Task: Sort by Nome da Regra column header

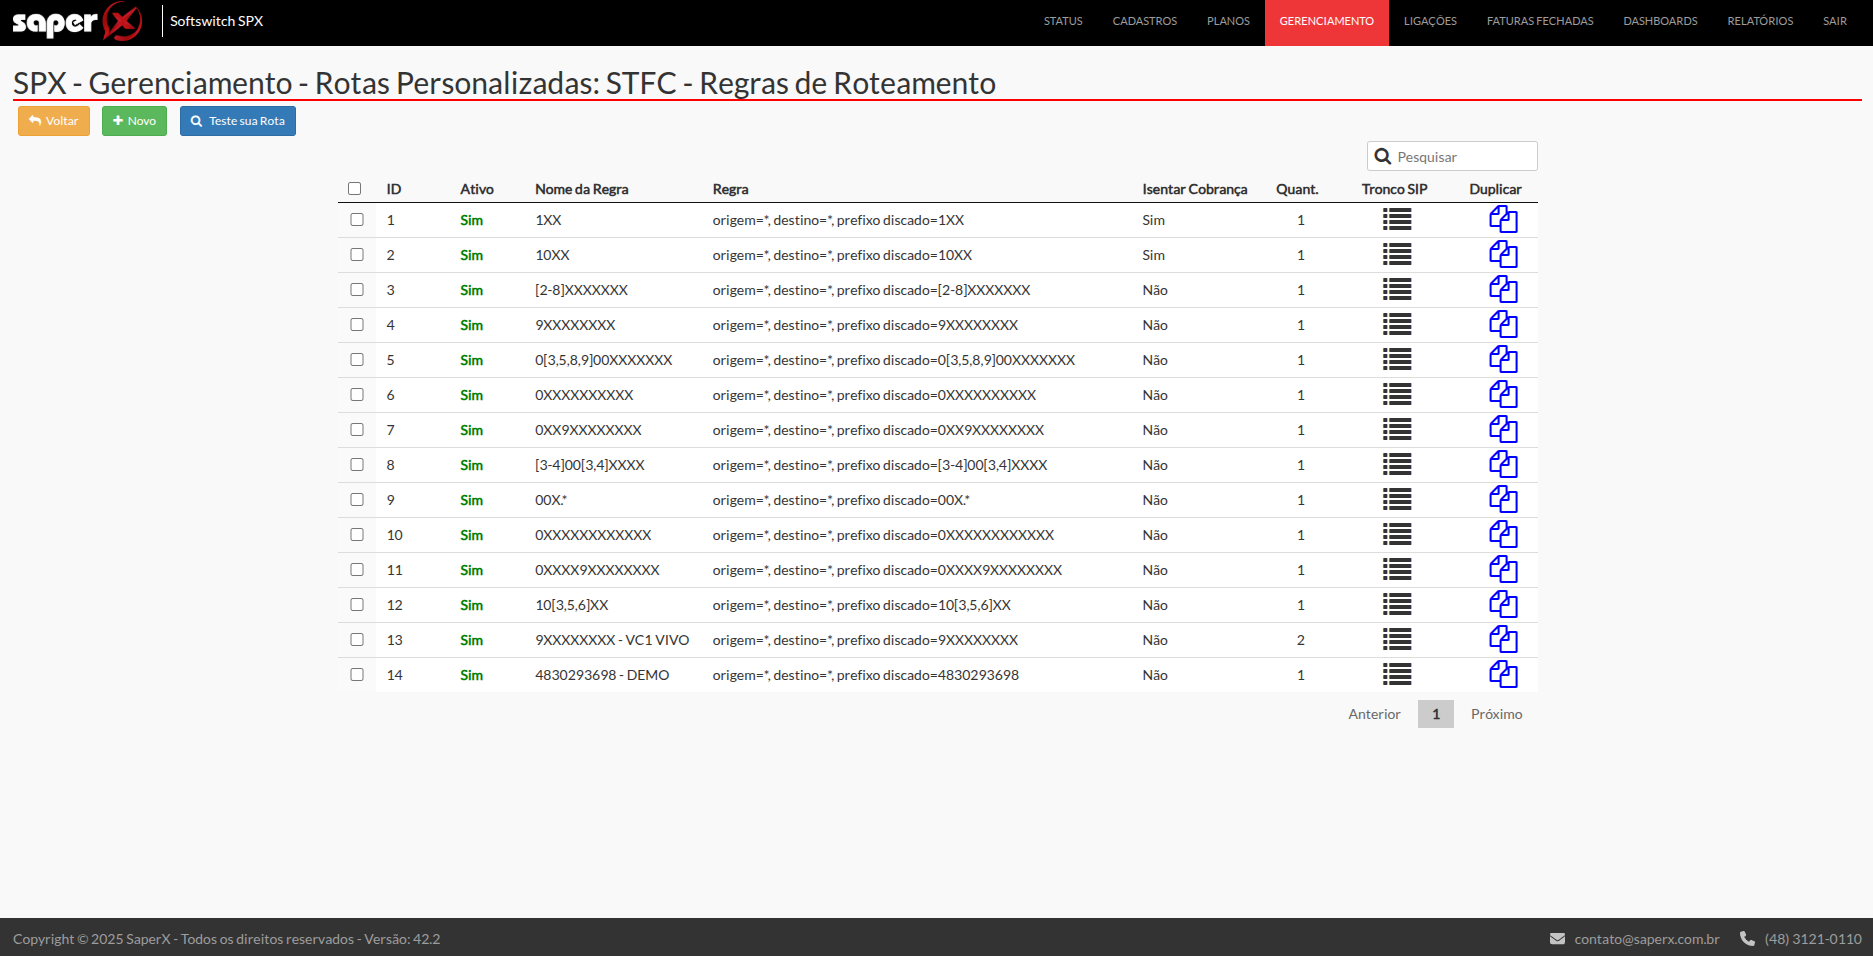Action: (x=582, y=189)
